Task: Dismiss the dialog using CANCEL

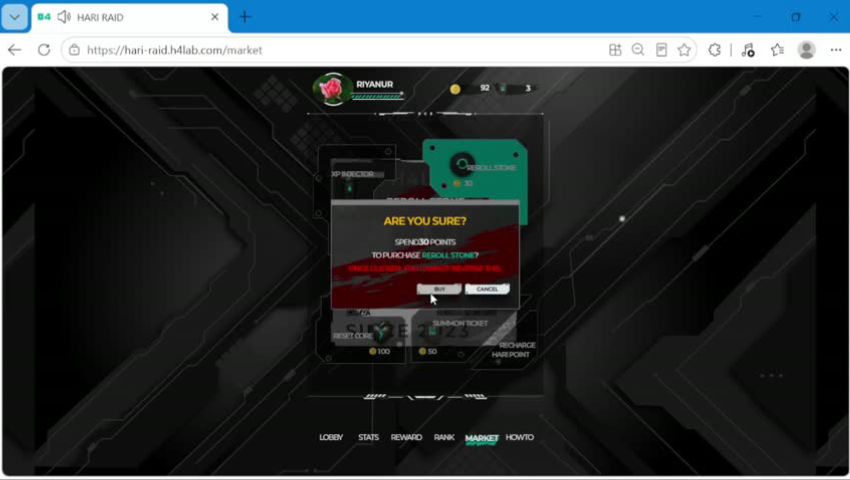Action: point(487,289)
